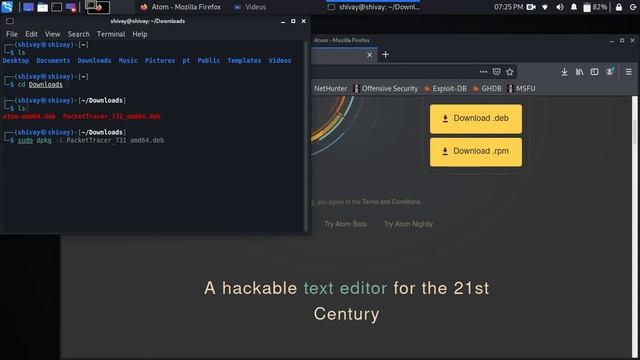Click the Try Atom Beta link

point(345,224)
